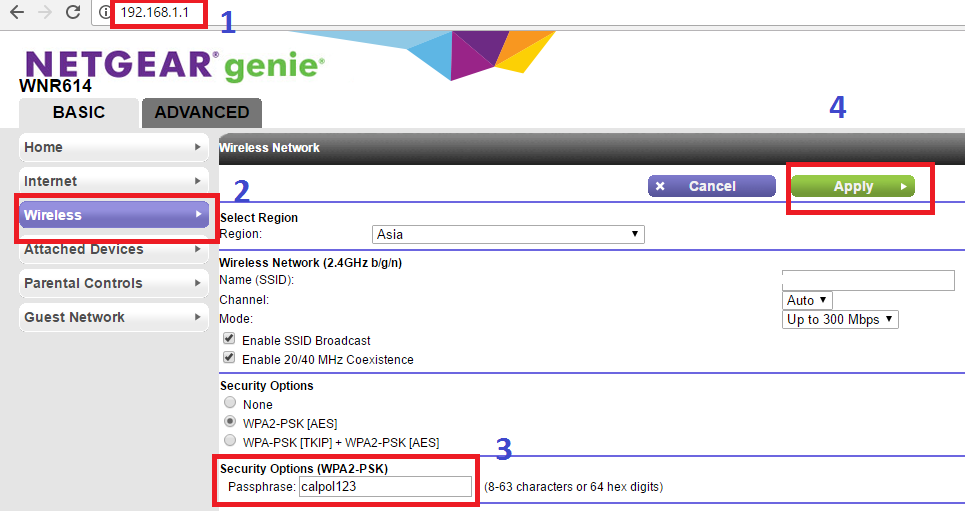The image size is (965, 511).
Task: Open Guest Network in the sidebar
Action: tap(114, 317)
